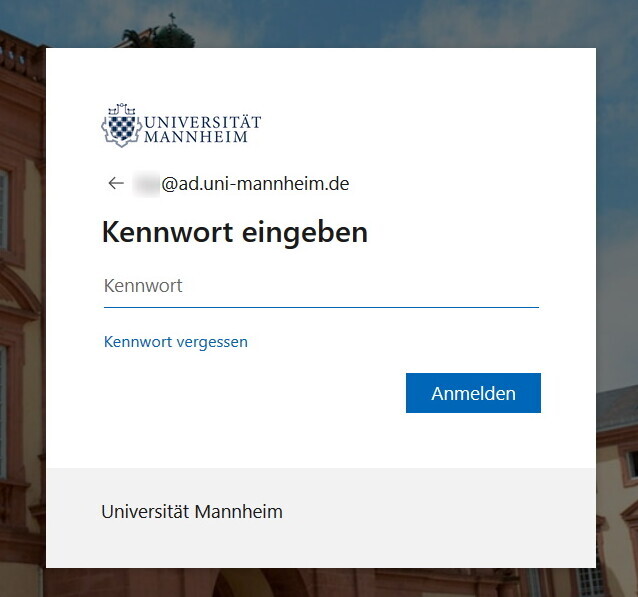The image size is (638, 597).
Task: Click the Universität Mannheim footer text
Action: 192,512
